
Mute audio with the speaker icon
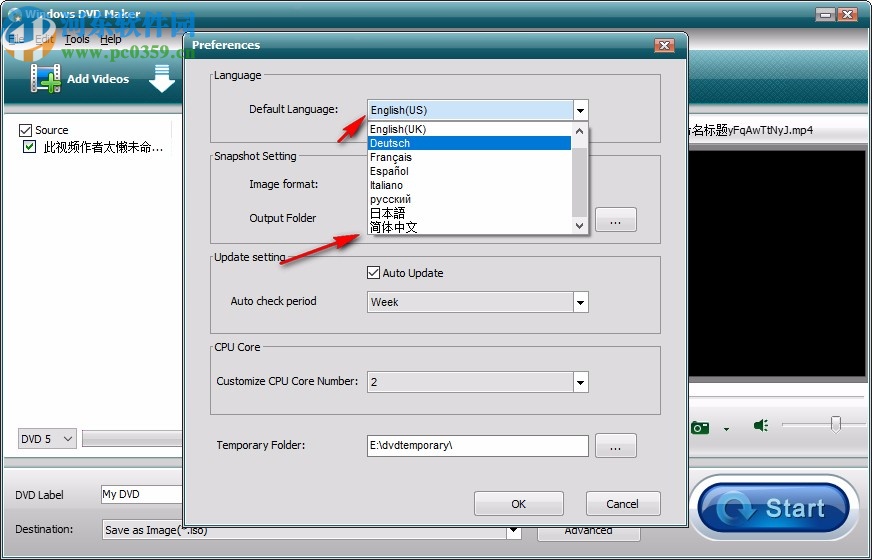(761, 426)
